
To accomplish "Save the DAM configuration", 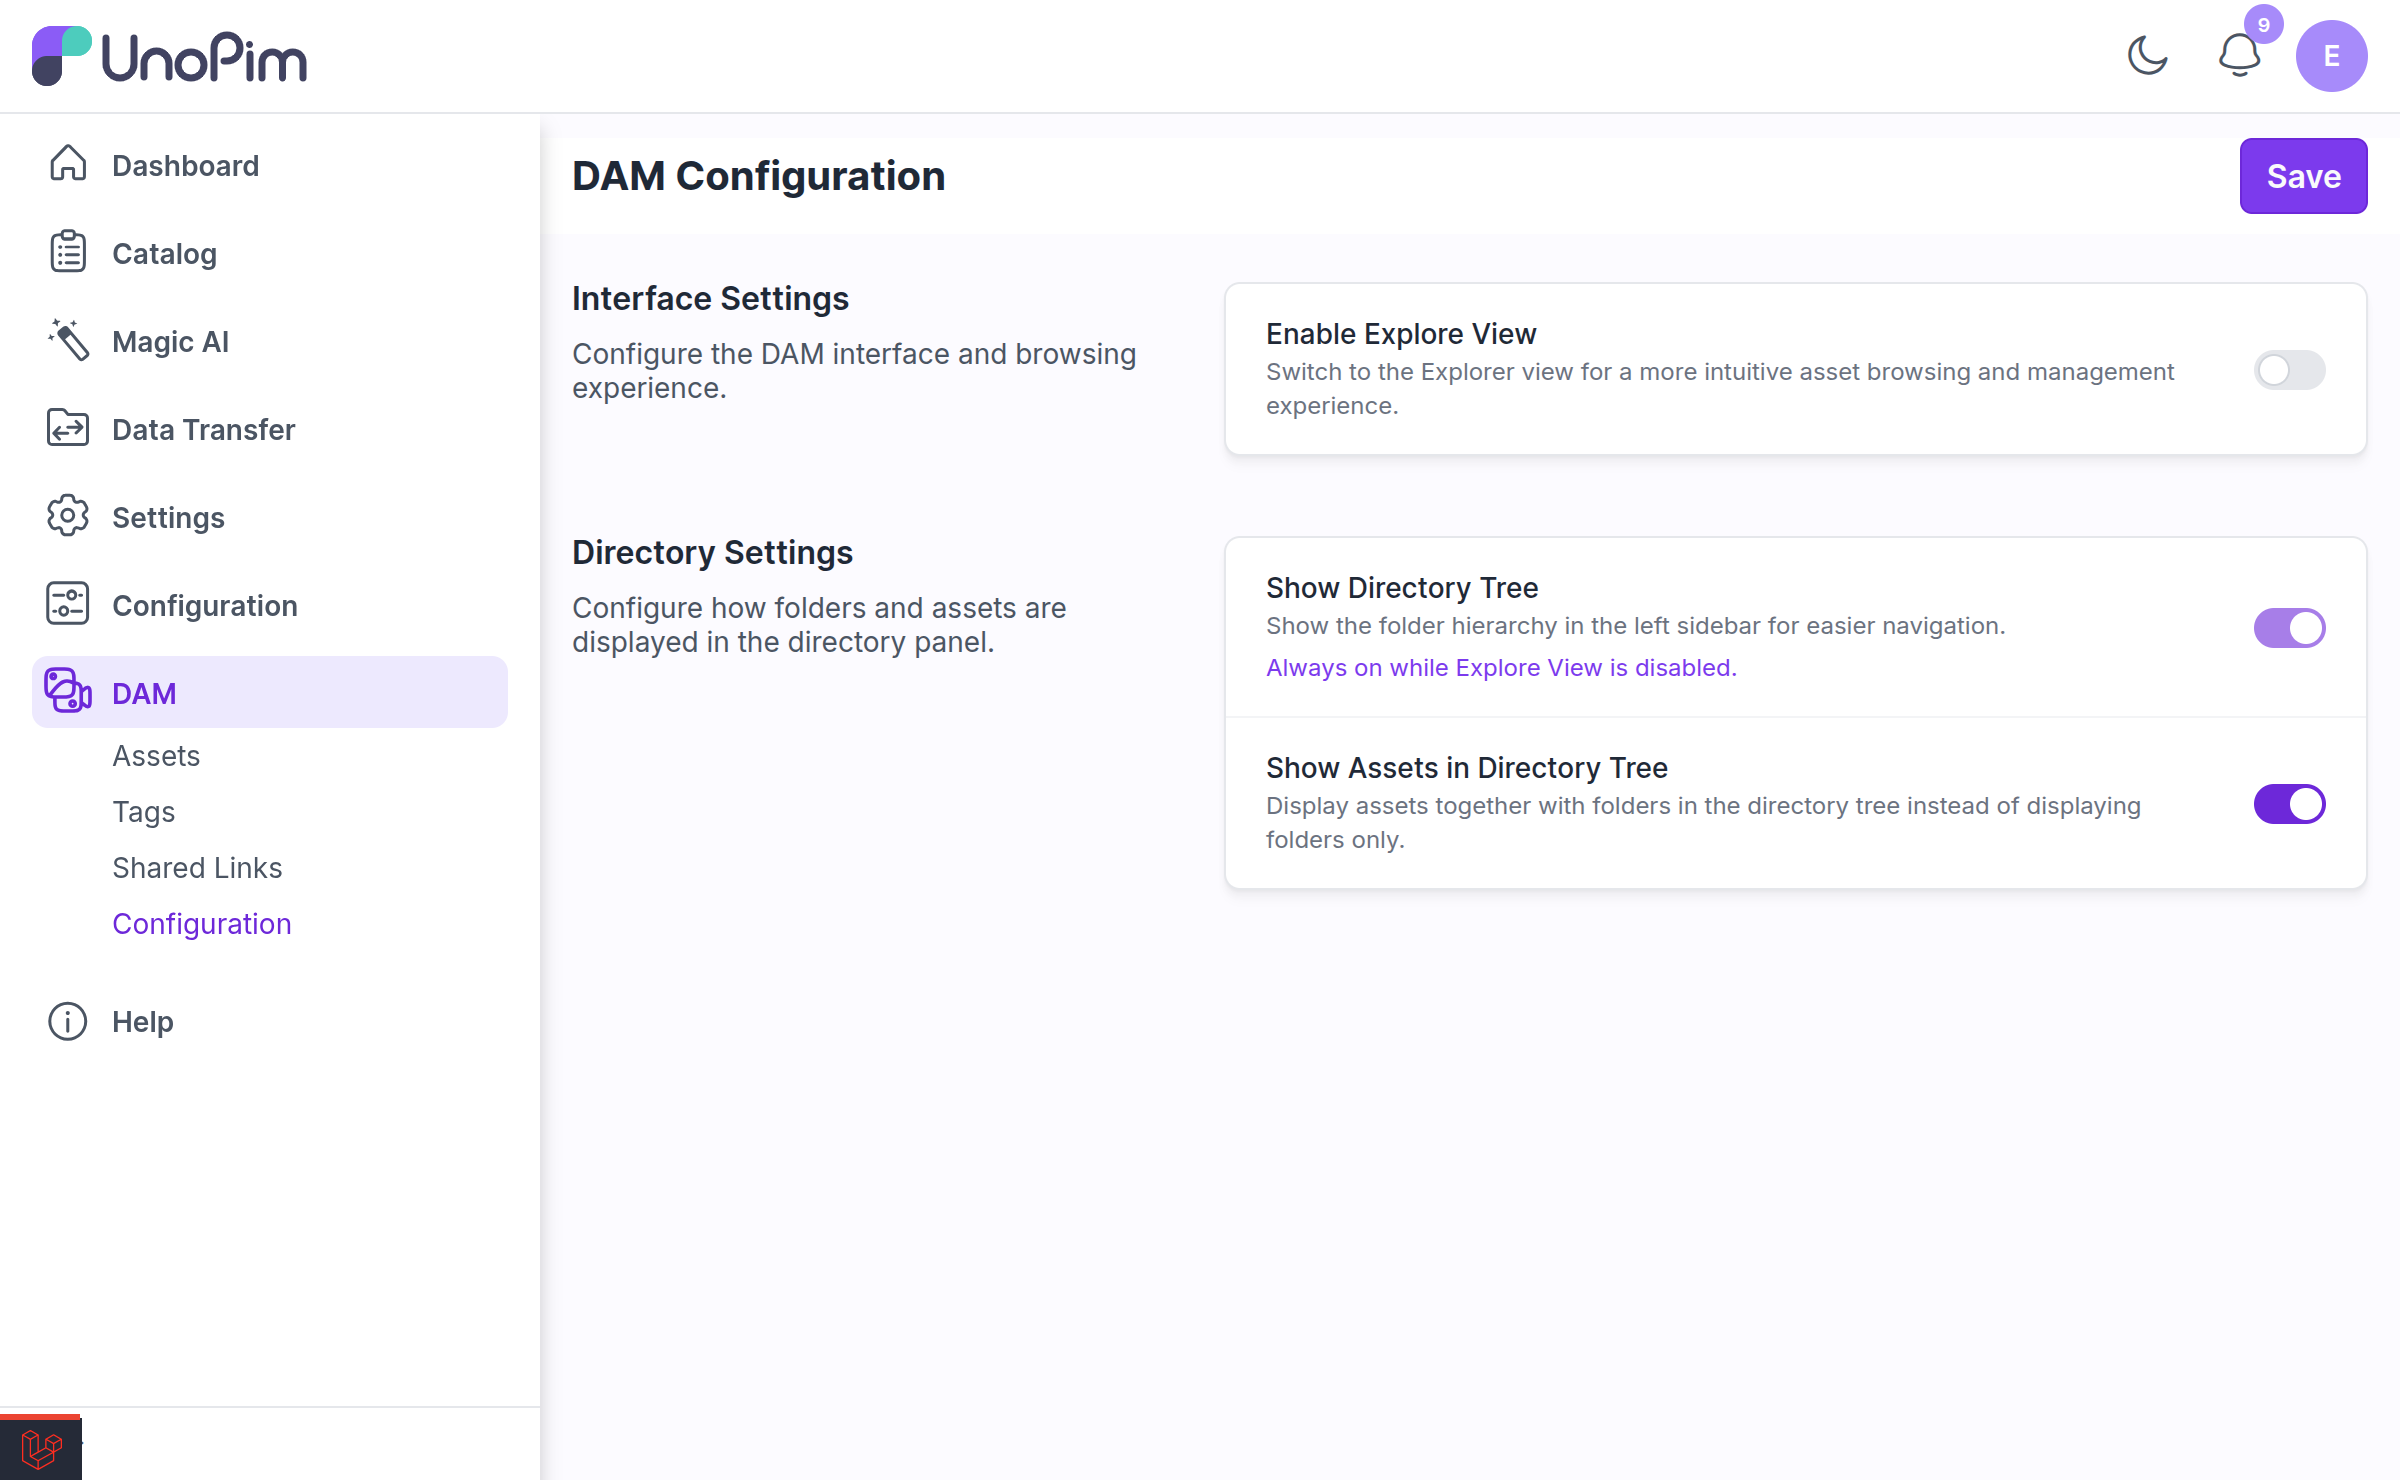I will (2303, 176).
